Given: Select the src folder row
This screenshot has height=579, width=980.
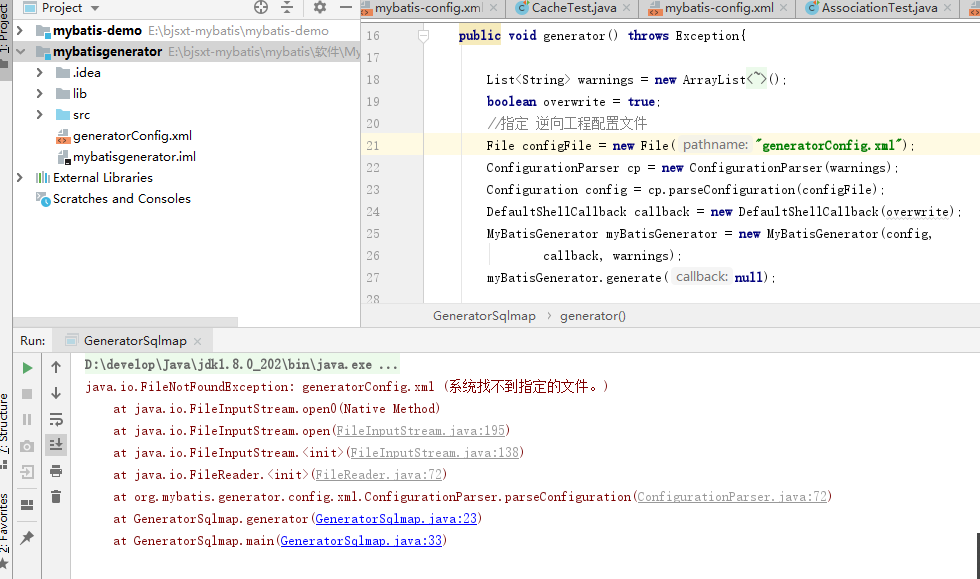Looking at the screenshot, I should (187, 114).
